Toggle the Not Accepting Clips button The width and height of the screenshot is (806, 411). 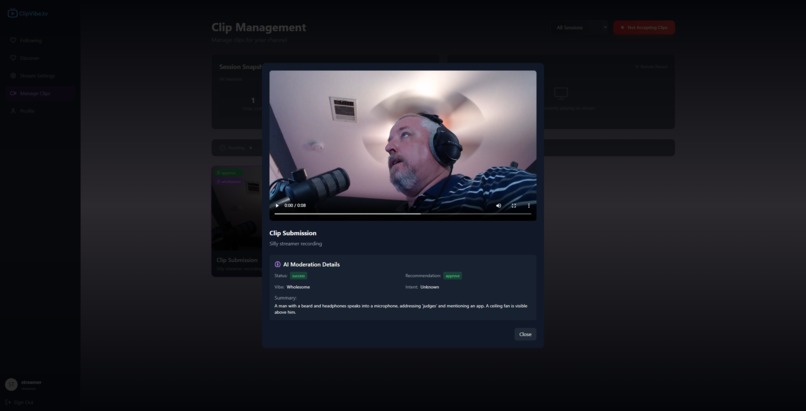644,28
